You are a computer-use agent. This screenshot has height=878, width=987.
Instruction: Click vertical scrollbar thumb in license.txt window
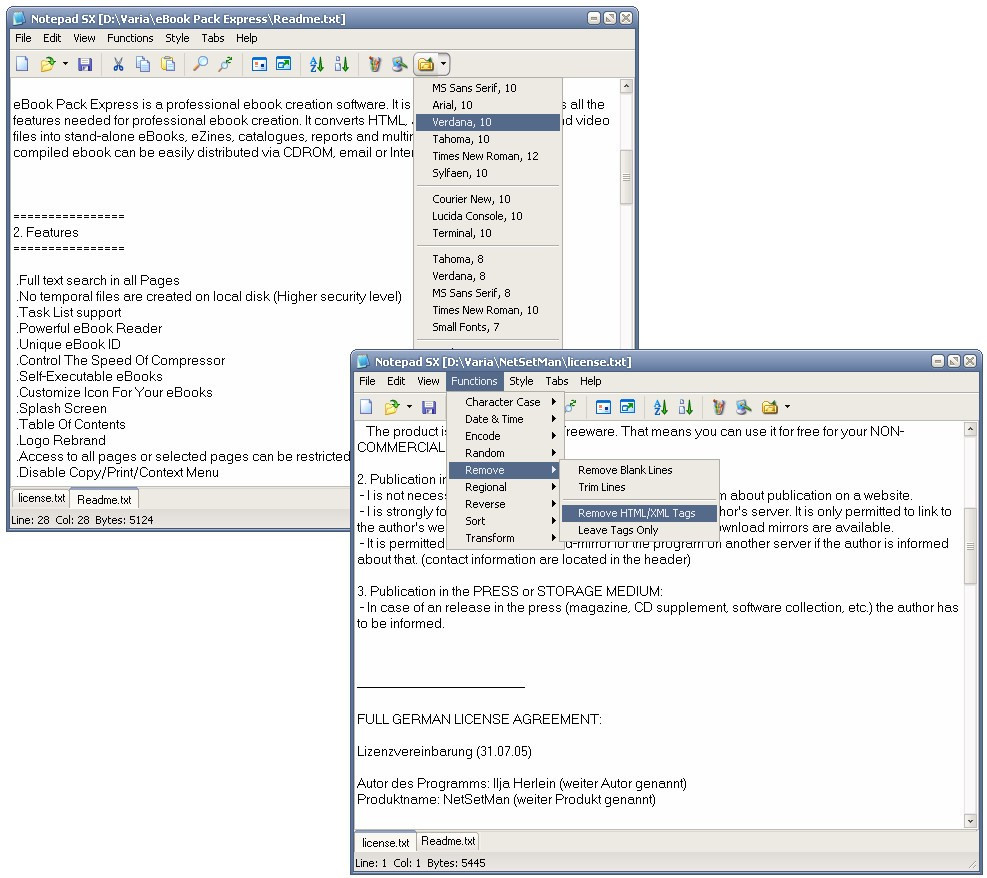[970, 546]
